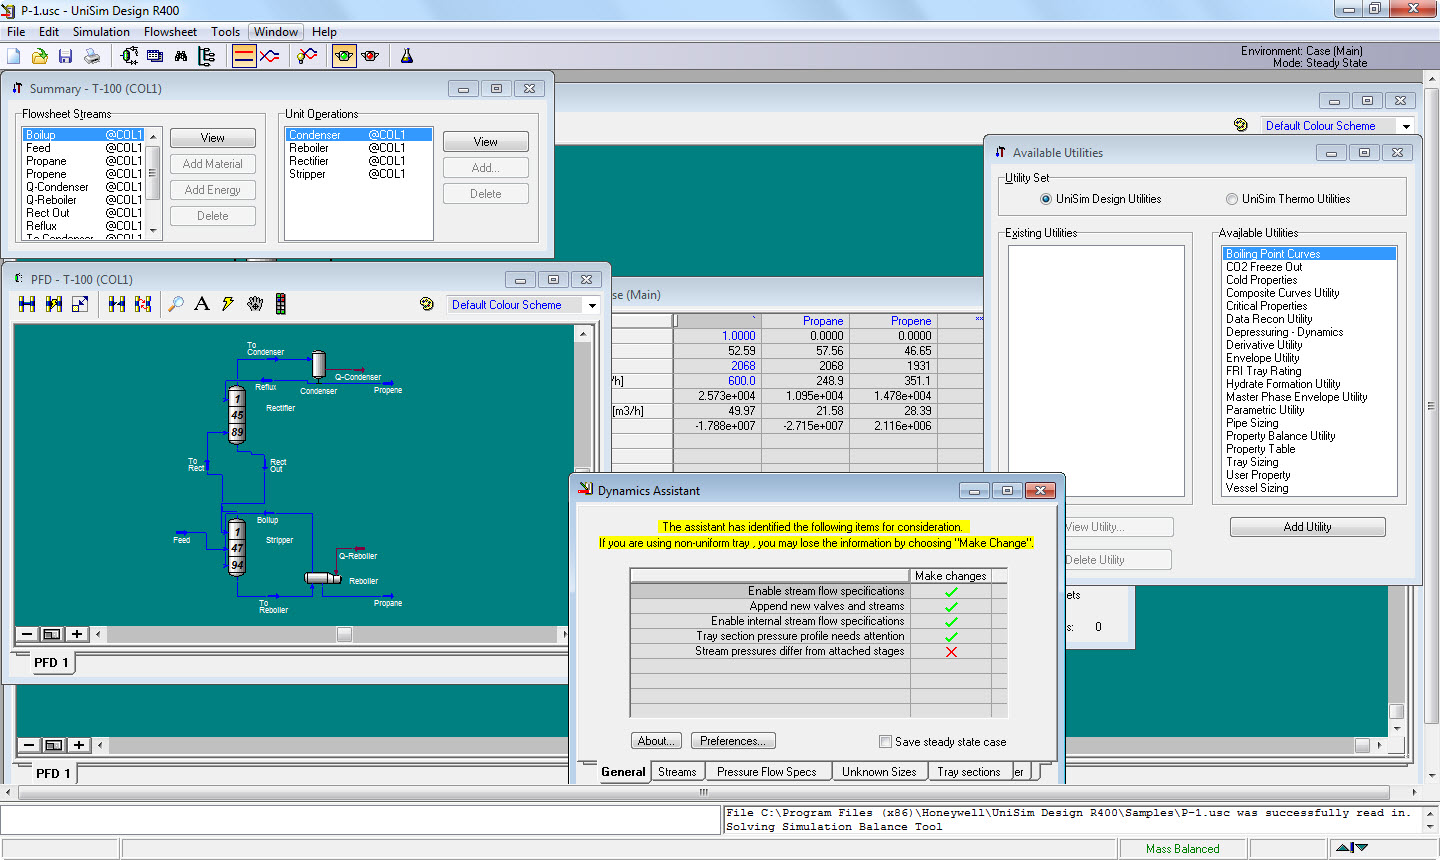The height and width of the screenshot is (860, 1440).
Task: Select Tray Sizing in Available Utilities list
Action: pos(1309,462)
